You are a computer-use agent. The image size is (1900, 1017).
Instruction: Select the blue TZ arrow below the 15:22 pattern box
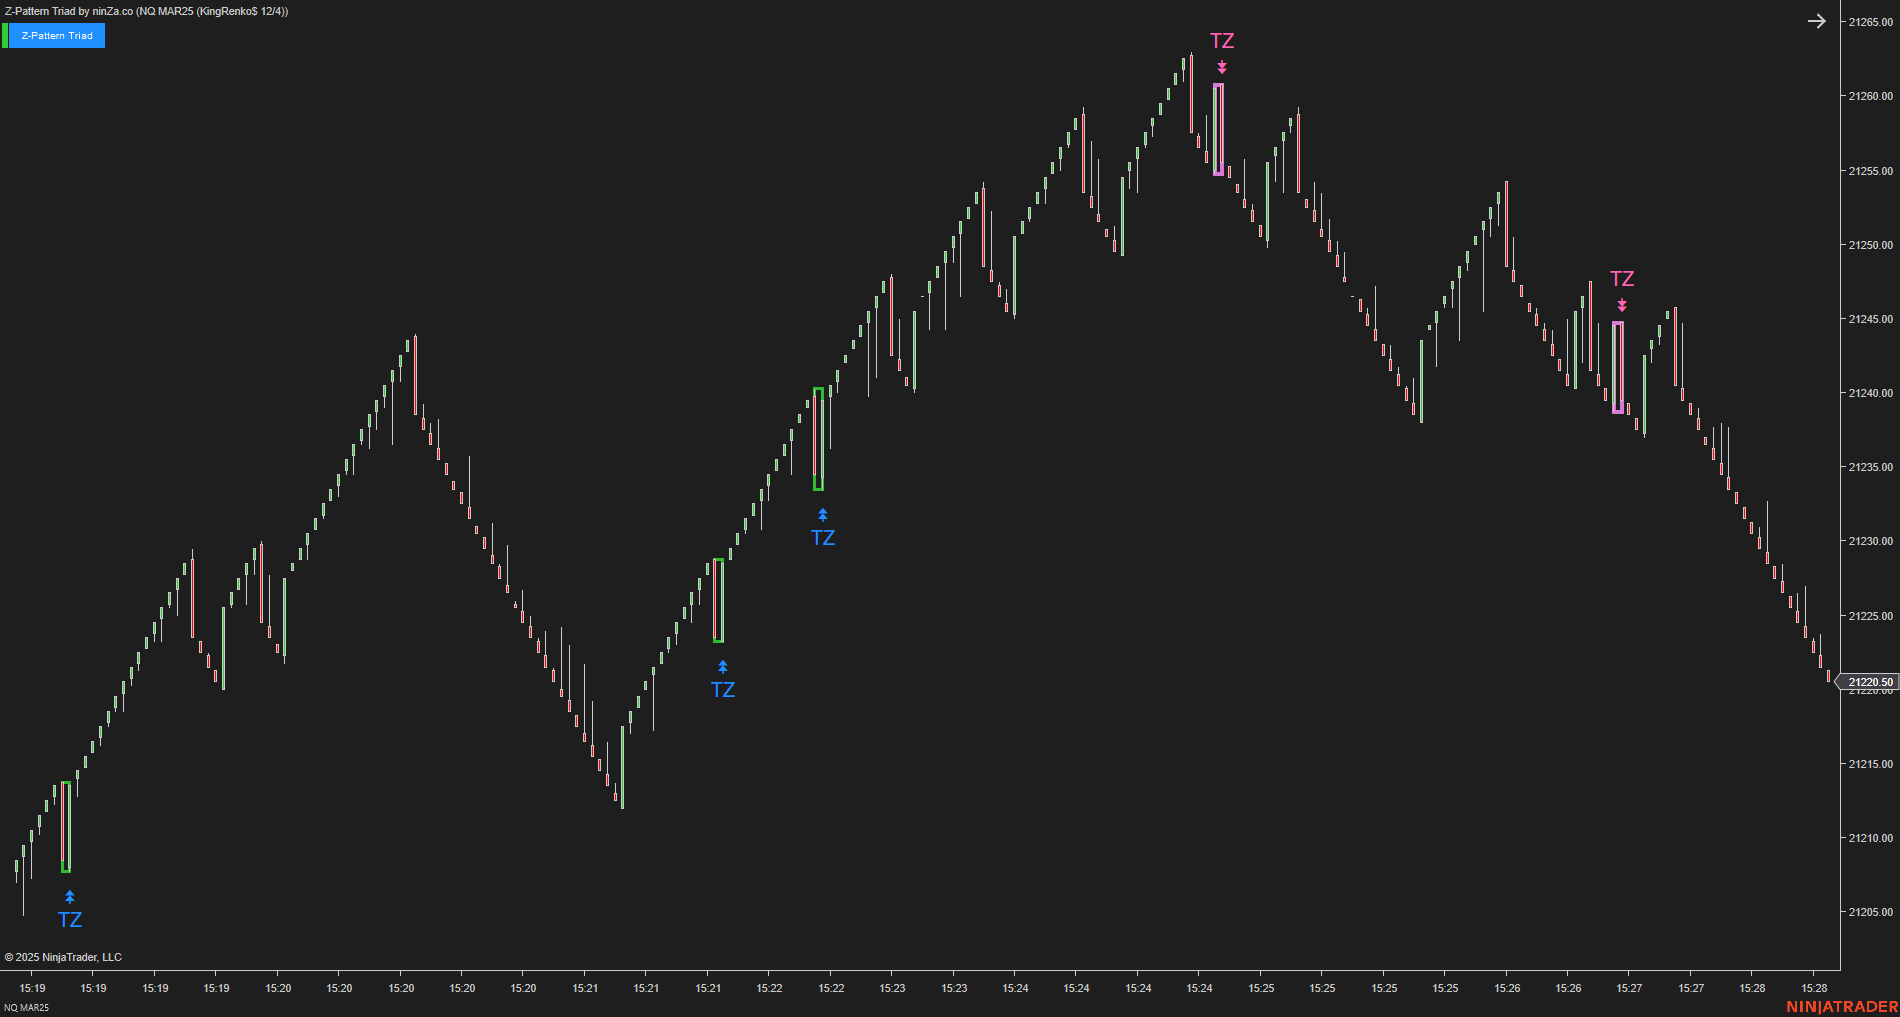pos(822,515)
